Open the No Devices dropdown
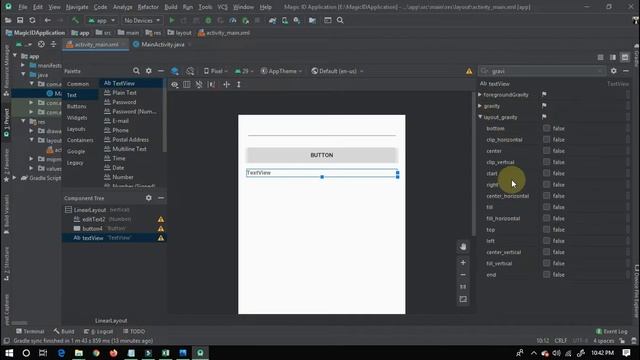This screenshot has width=640, height=360. [142, 20]
